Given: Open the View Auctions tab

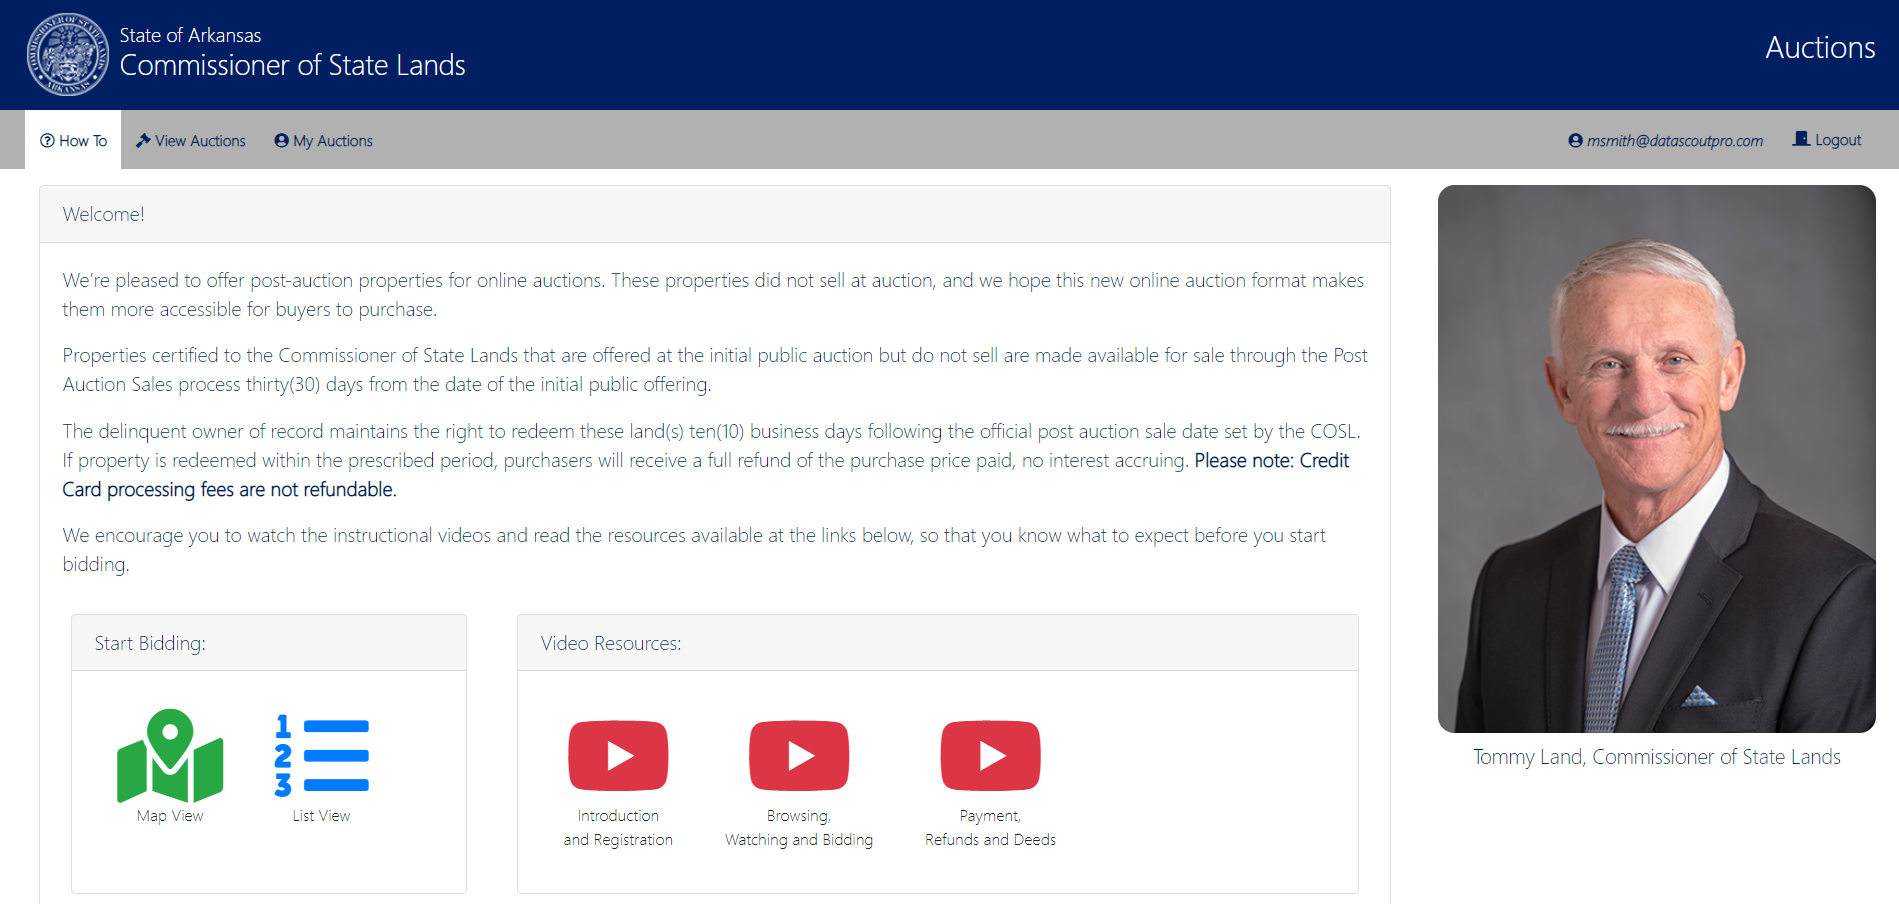Looking at the screenshot, I should 191,141.
